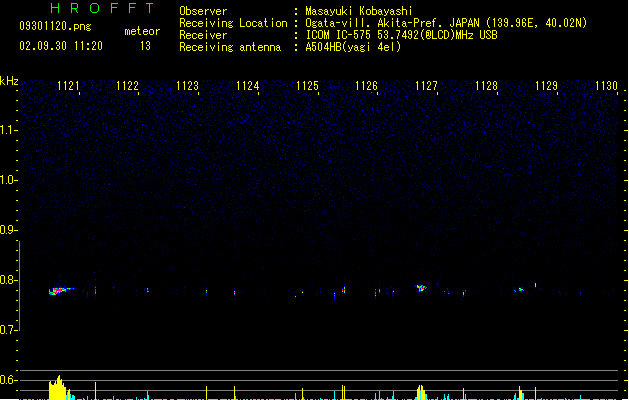Click the meteor echo near 1129
The height and width of the screenshot is (400, 629).
pos(520,289)
